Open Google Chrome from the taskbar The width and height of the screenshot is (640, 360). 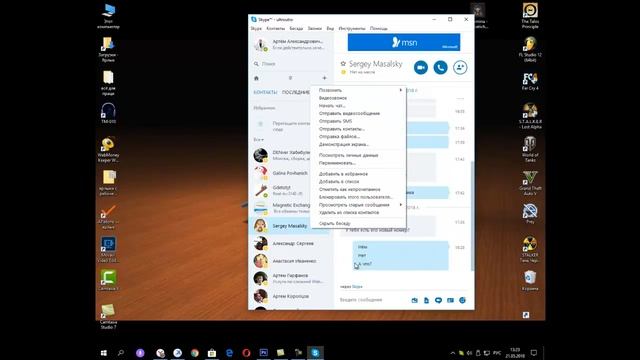(195, 353)
